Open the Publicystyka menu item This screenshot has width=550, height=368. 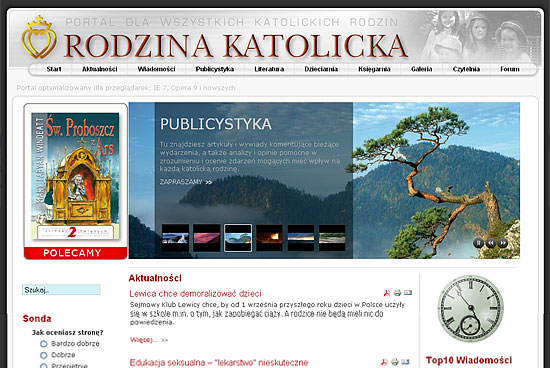[x=215, y=69]
